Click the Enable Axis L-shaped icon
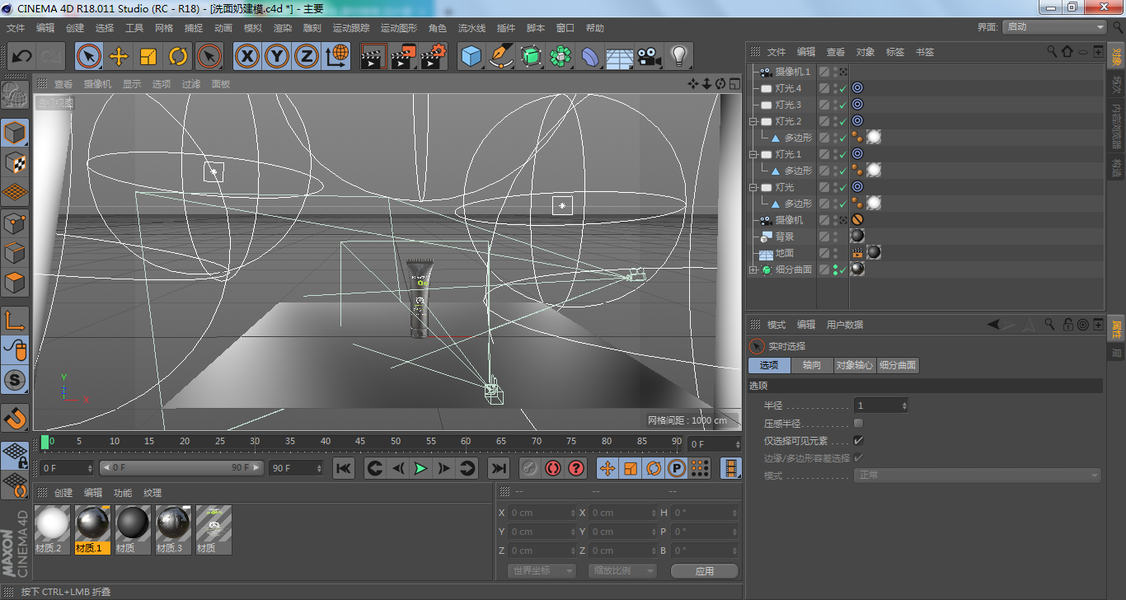1126x600 pixels. 14,320
